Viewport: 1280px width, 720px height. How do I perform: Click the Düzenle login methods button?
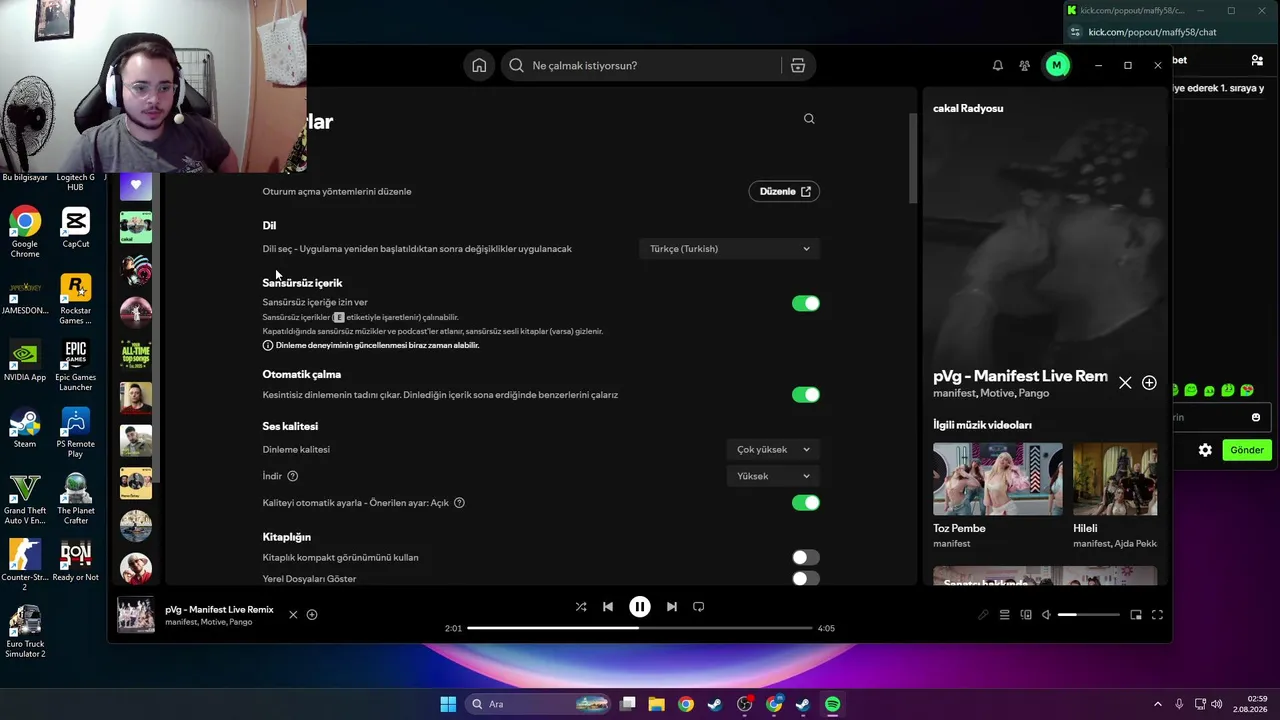click(784, 192)
